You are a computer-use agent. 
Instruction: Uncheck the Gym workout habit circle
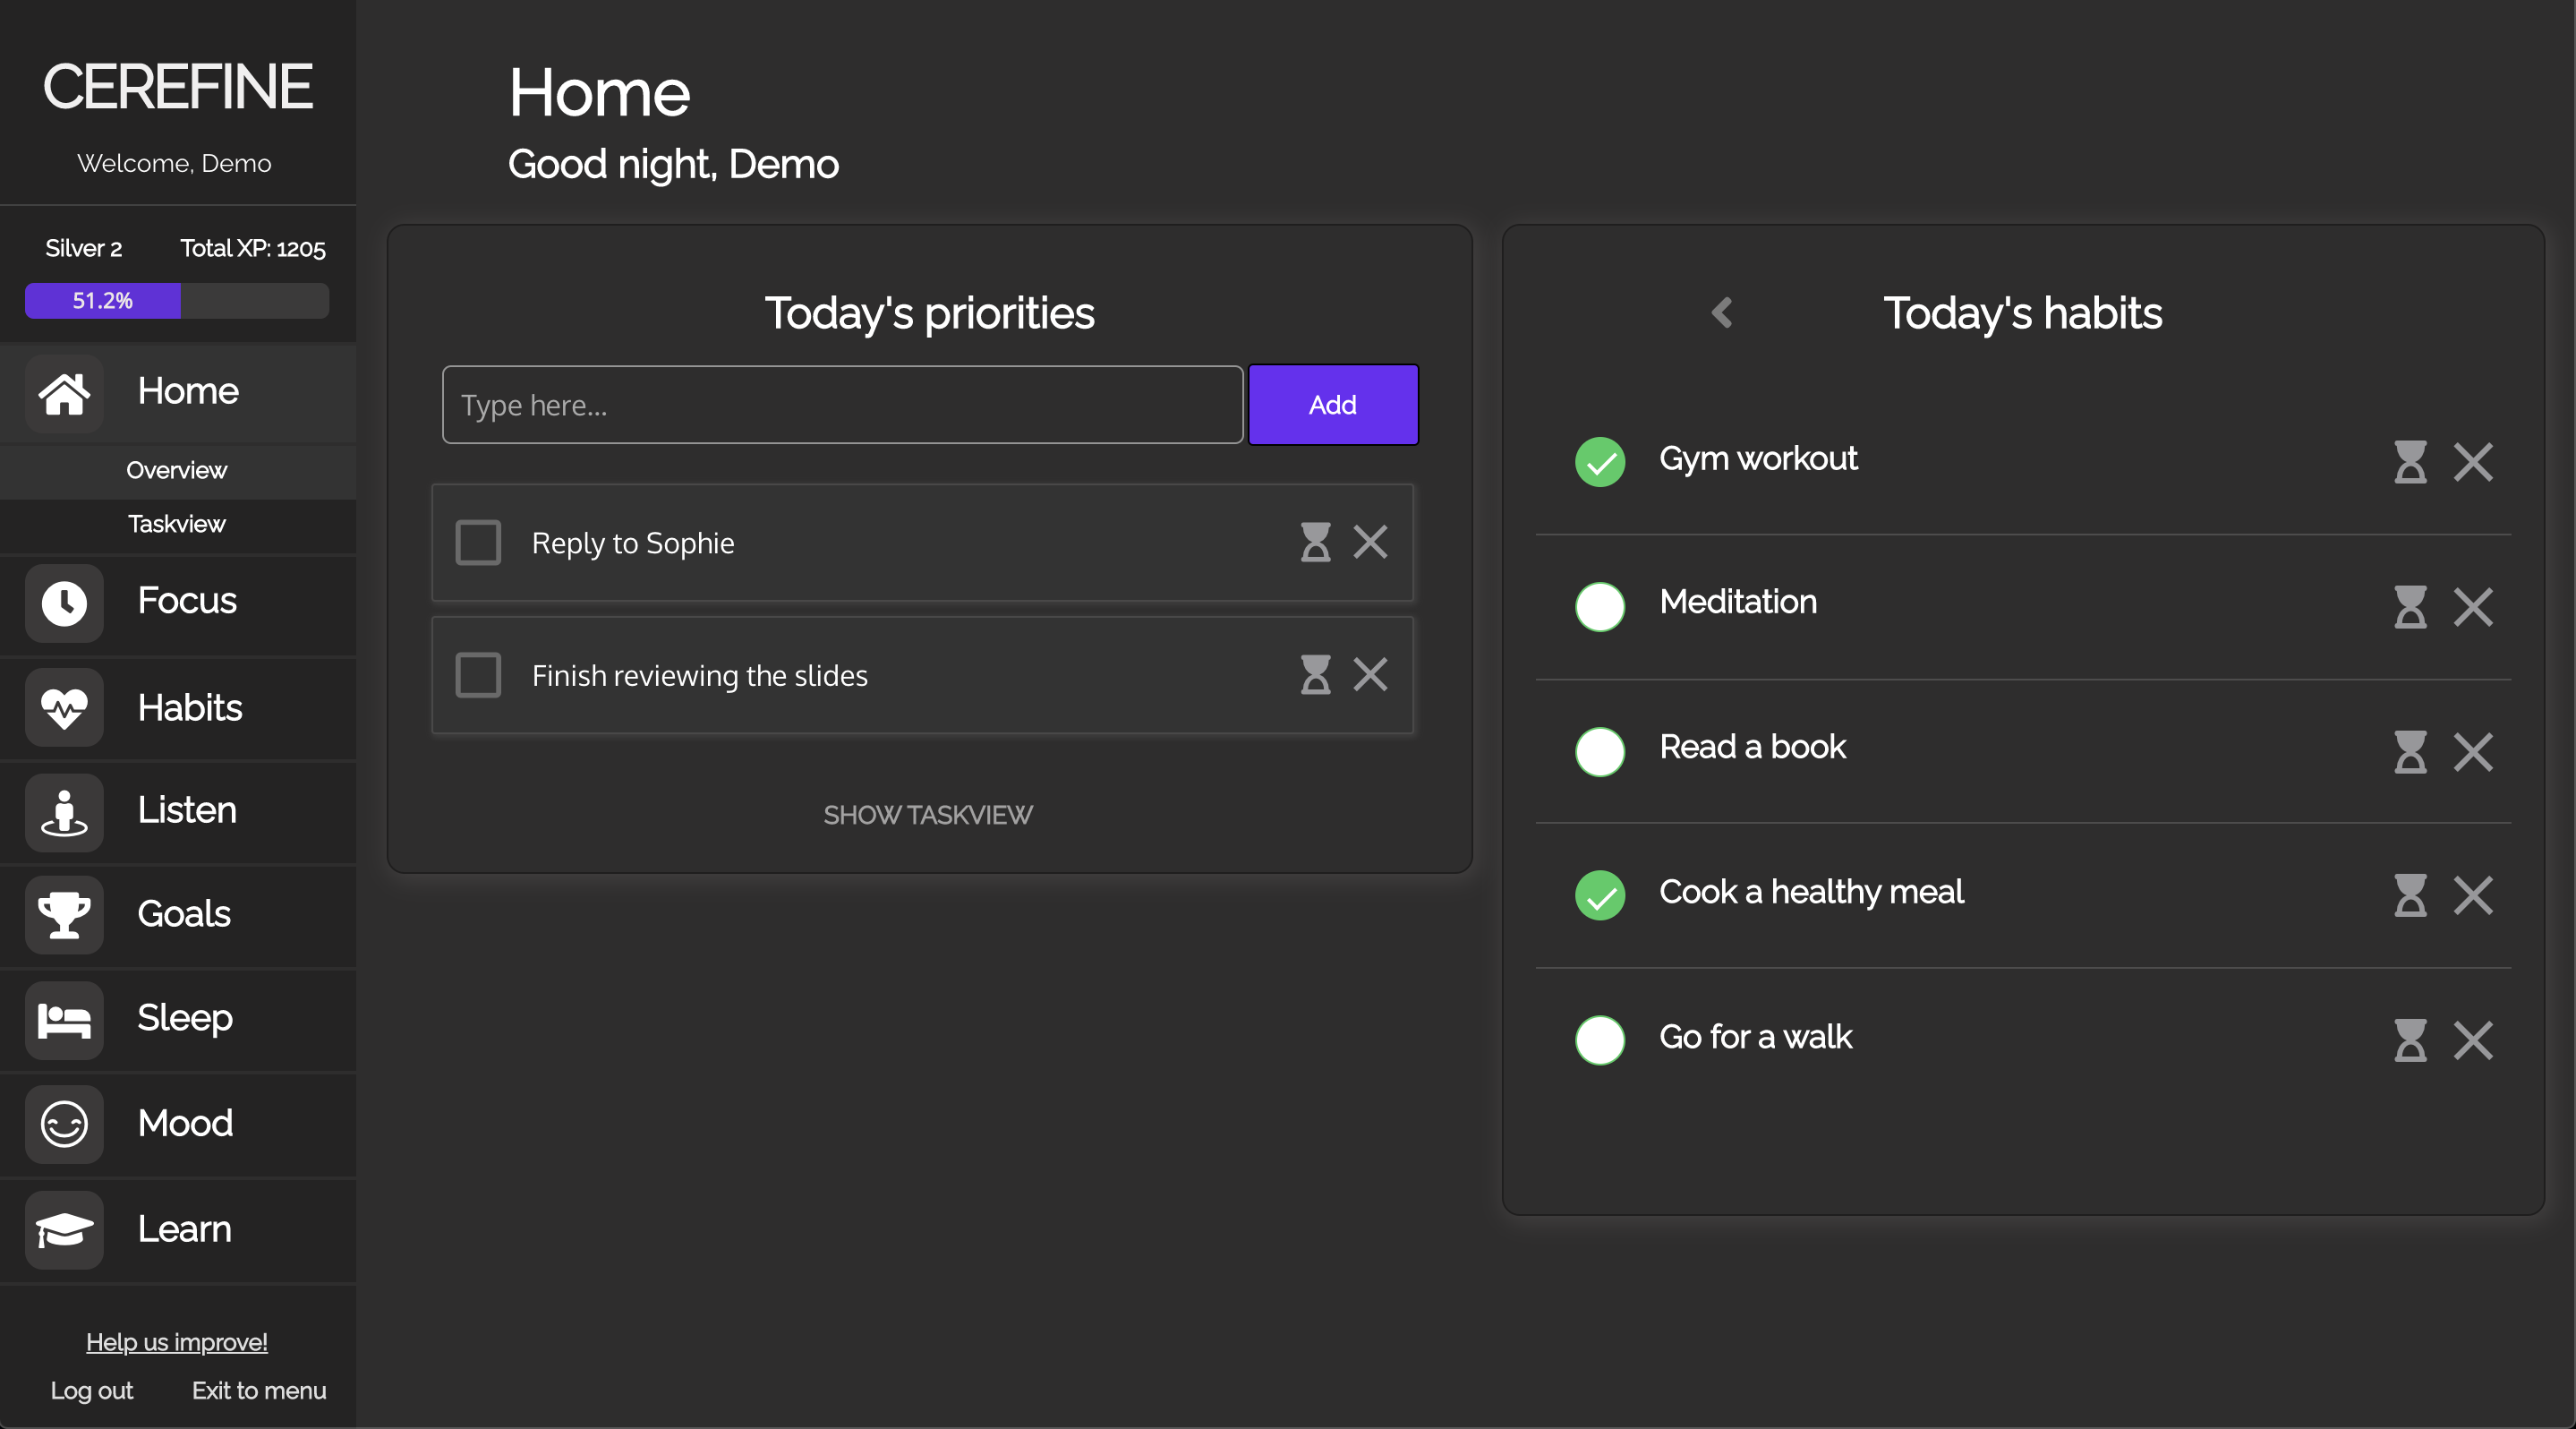[x=1600, y=462]
